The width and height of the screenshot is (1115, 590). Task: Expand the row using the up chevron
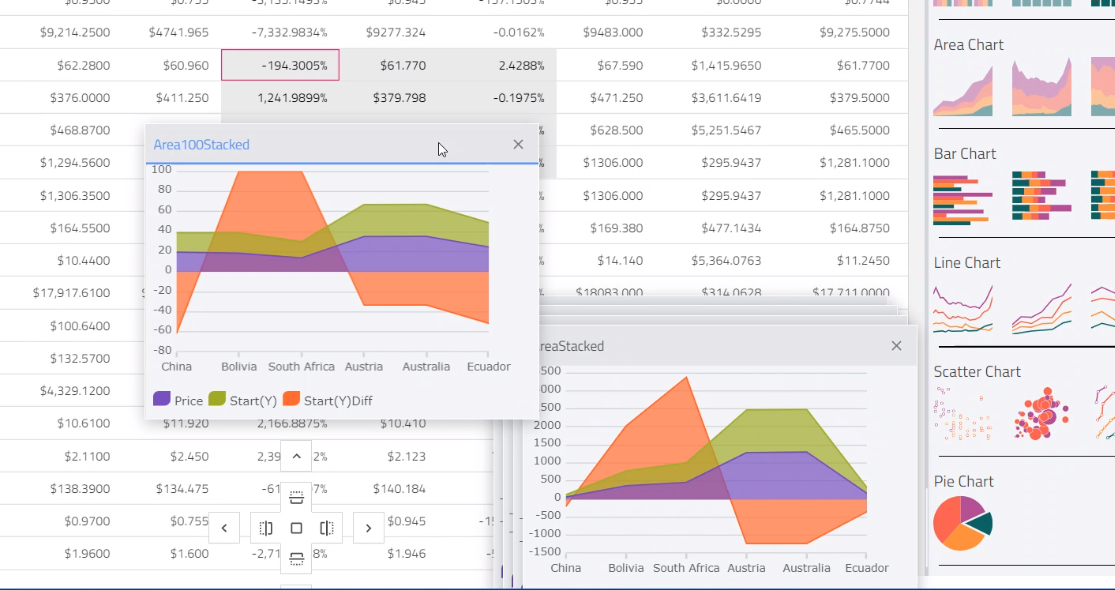point(295,457)
